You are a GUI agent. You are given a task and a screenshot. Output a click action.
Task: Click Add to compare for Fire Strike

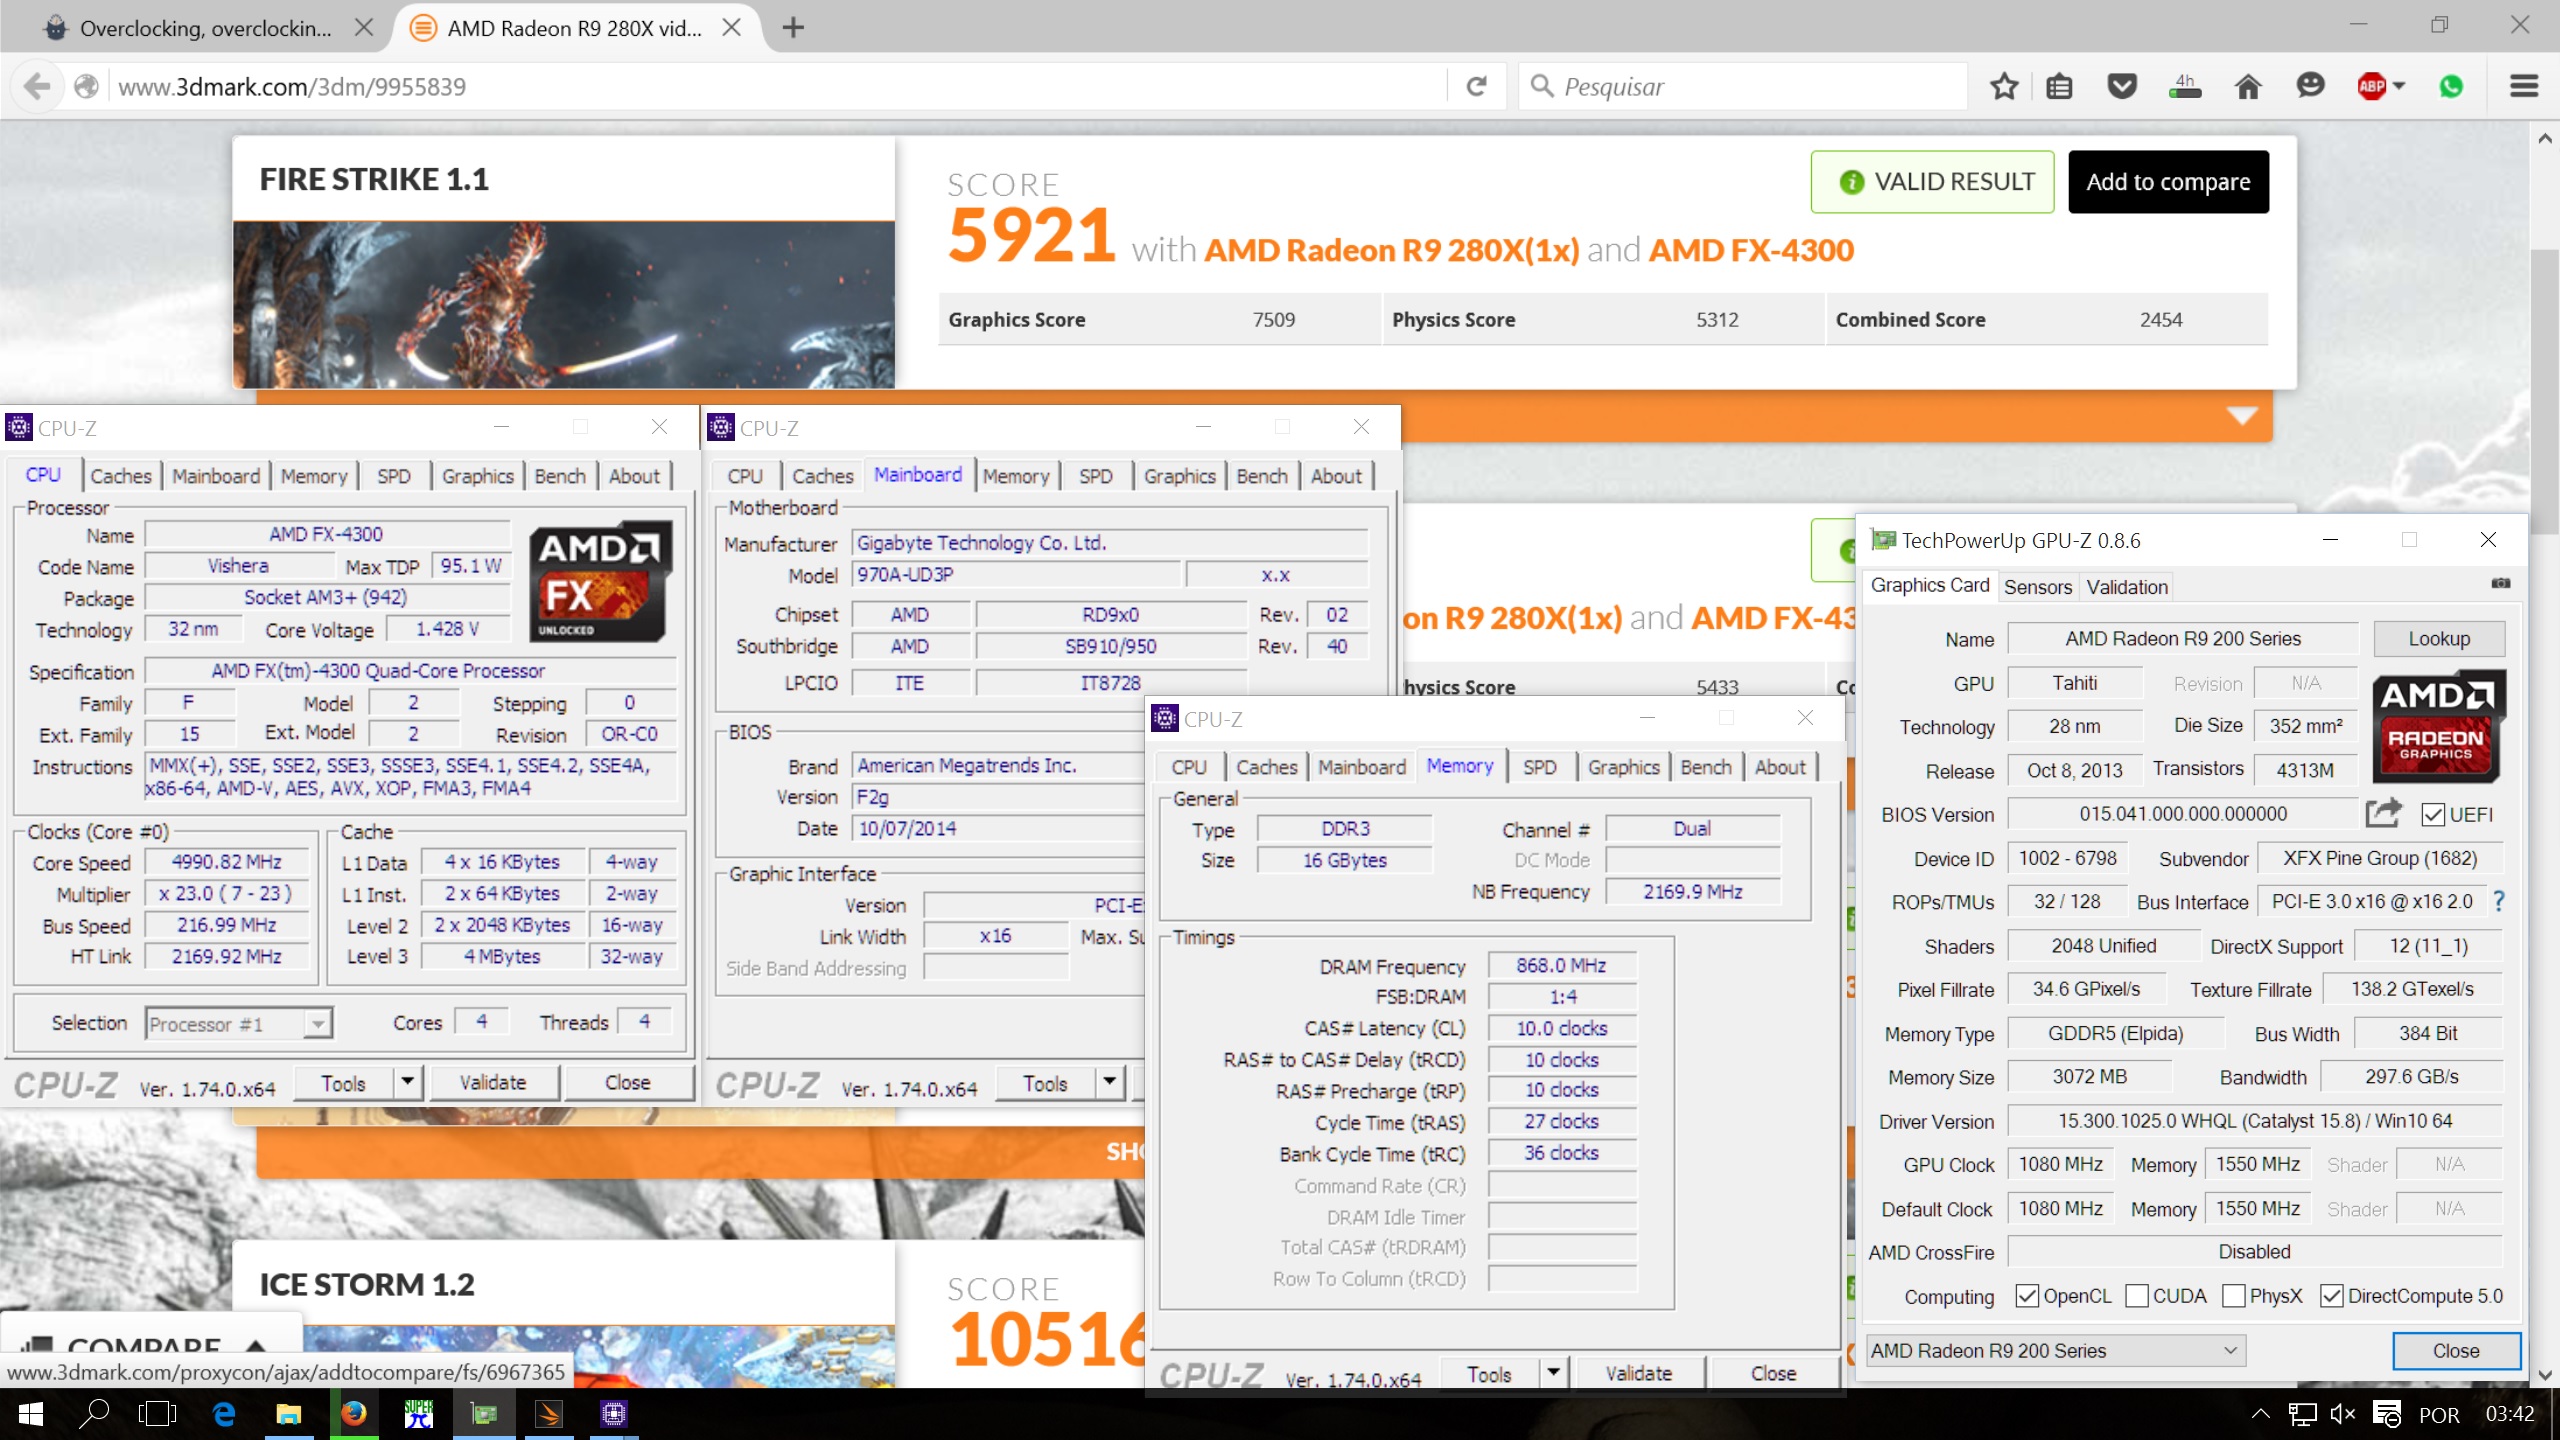pyautogui.click(x=2168, y=182)
